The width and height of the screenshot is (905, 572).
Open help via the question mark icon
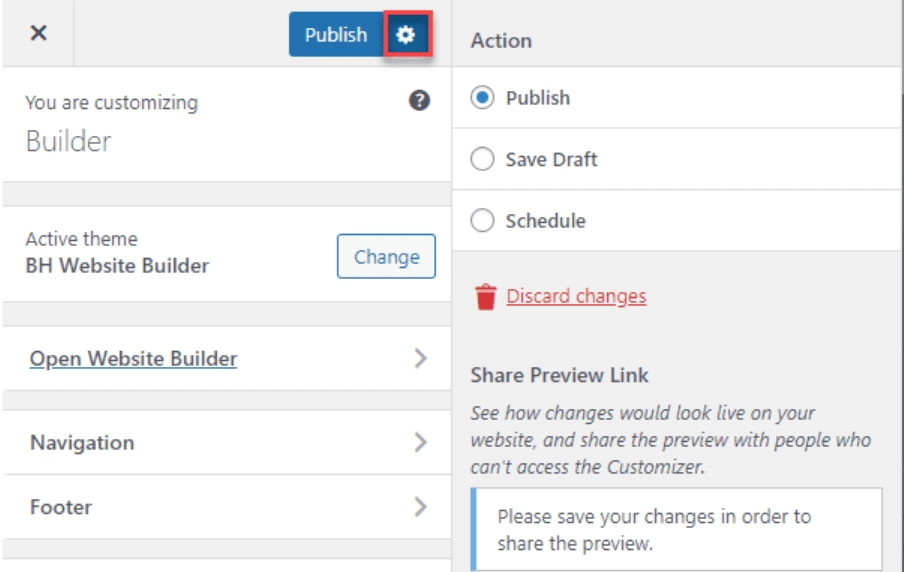(x=420, y=100)
